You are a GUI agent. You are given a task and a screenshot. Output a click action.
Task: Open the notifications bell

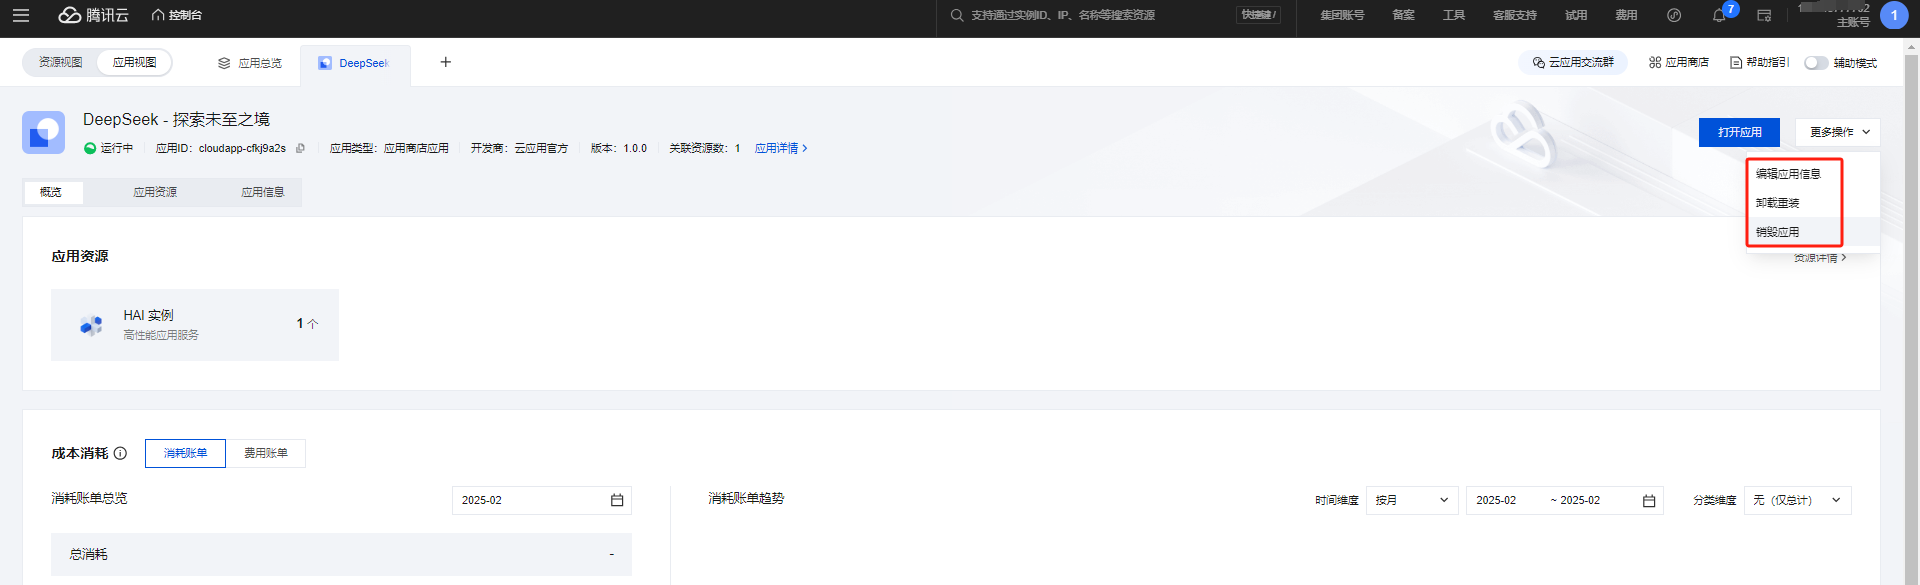pyautogui.click(x=1719, y=15)
